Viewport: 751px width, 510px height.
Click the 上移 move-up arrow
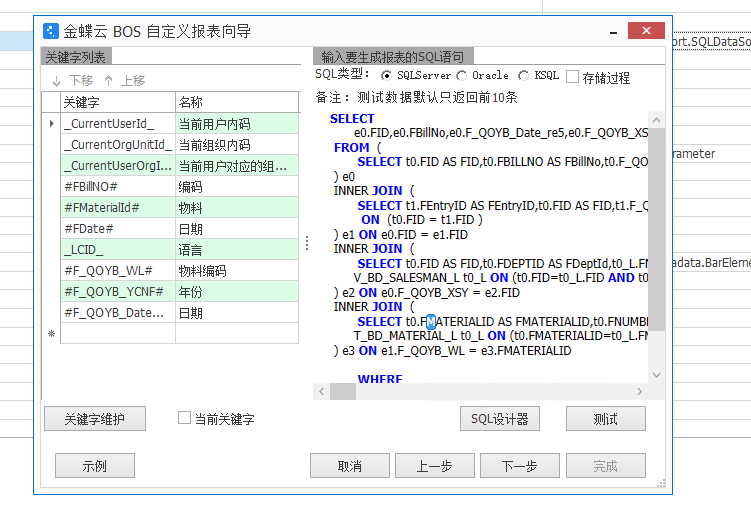(x=109, y=80)
